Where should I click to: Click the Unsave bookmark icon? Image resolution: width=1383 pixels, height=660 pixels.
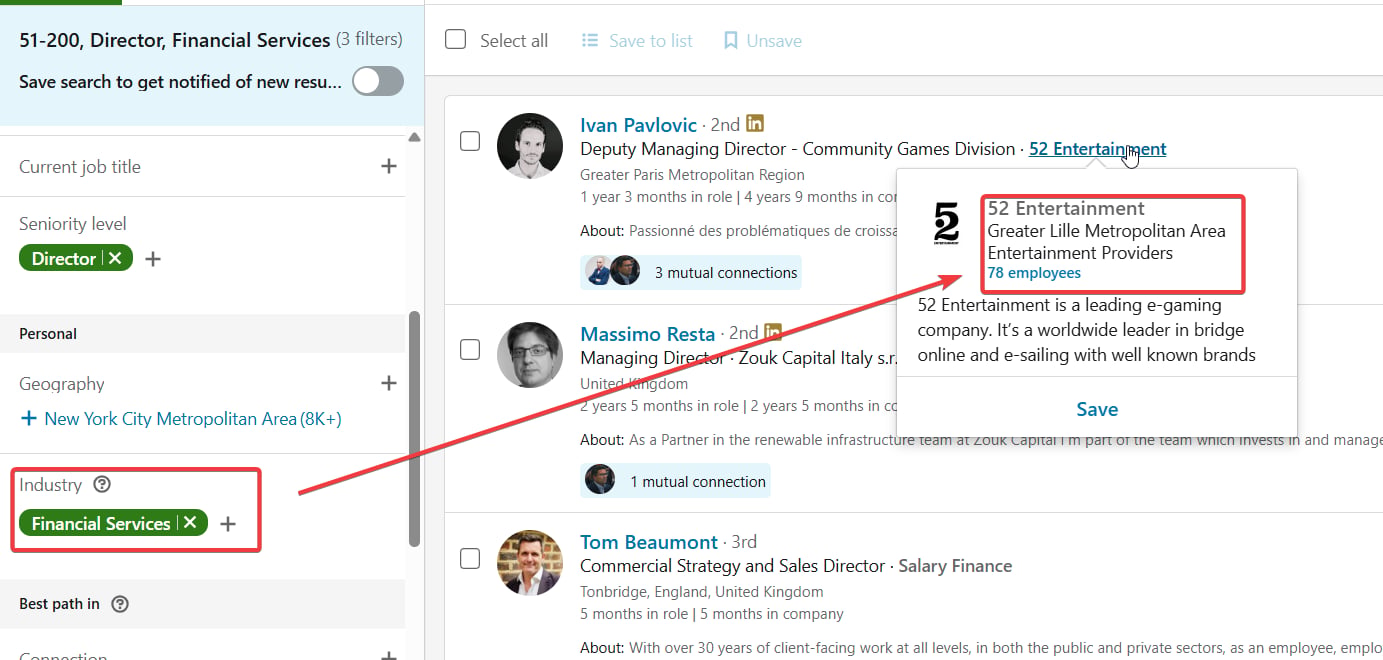730,41
